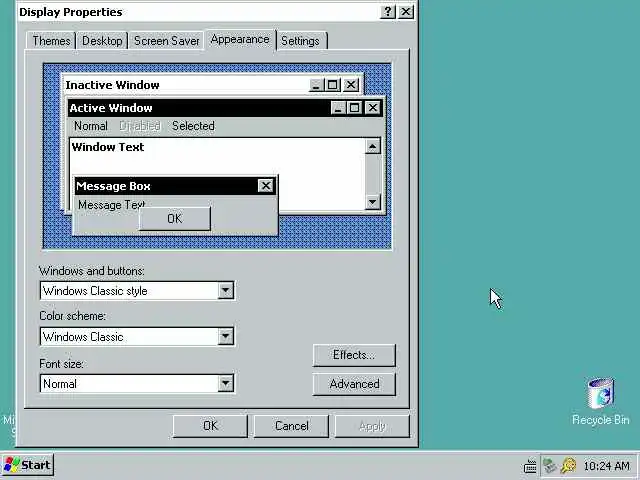
Task: Click the Active Window title bar in preview
Action: (x=225, y=108)
